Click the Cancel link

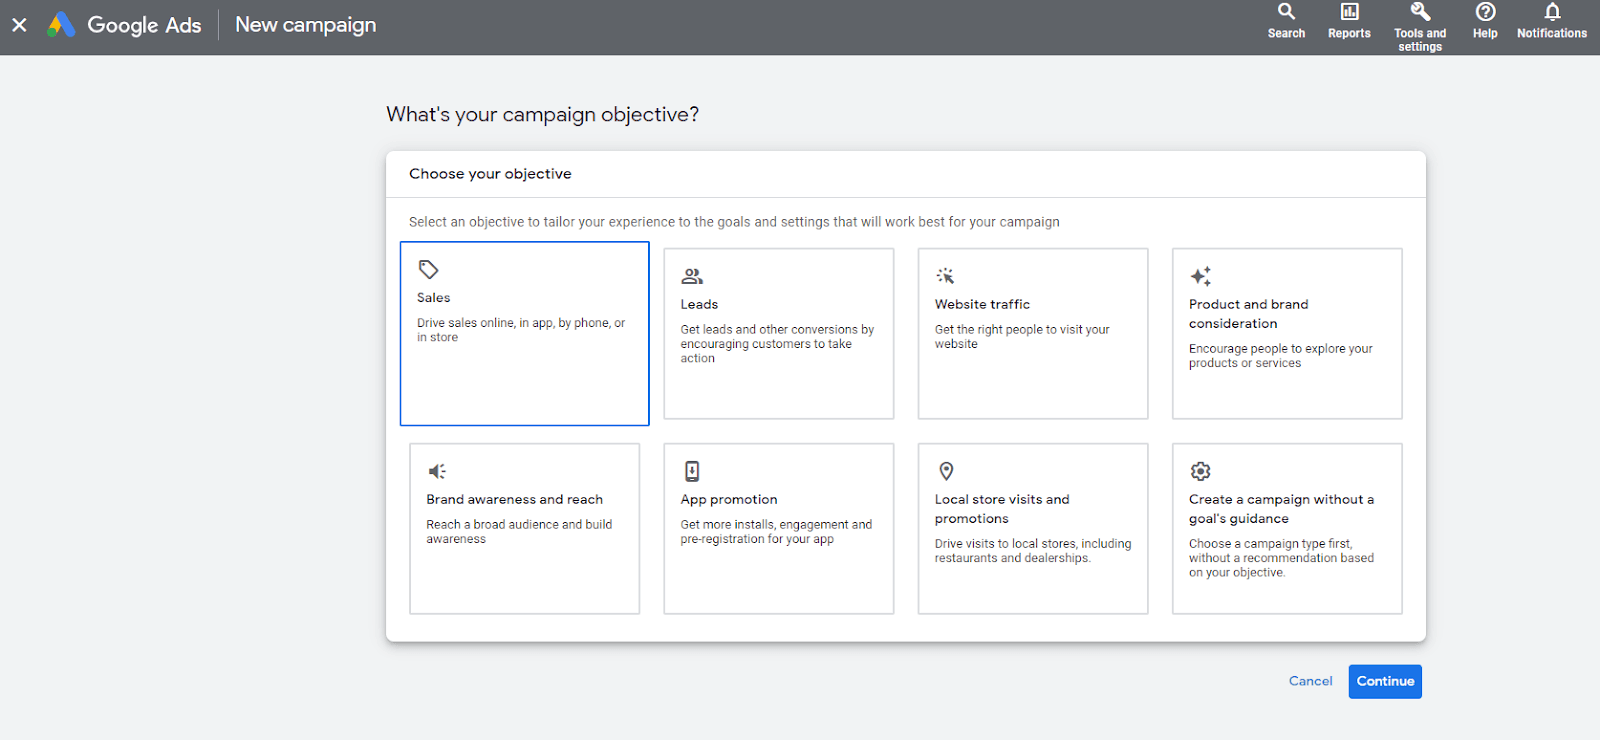coord(1310,681)
